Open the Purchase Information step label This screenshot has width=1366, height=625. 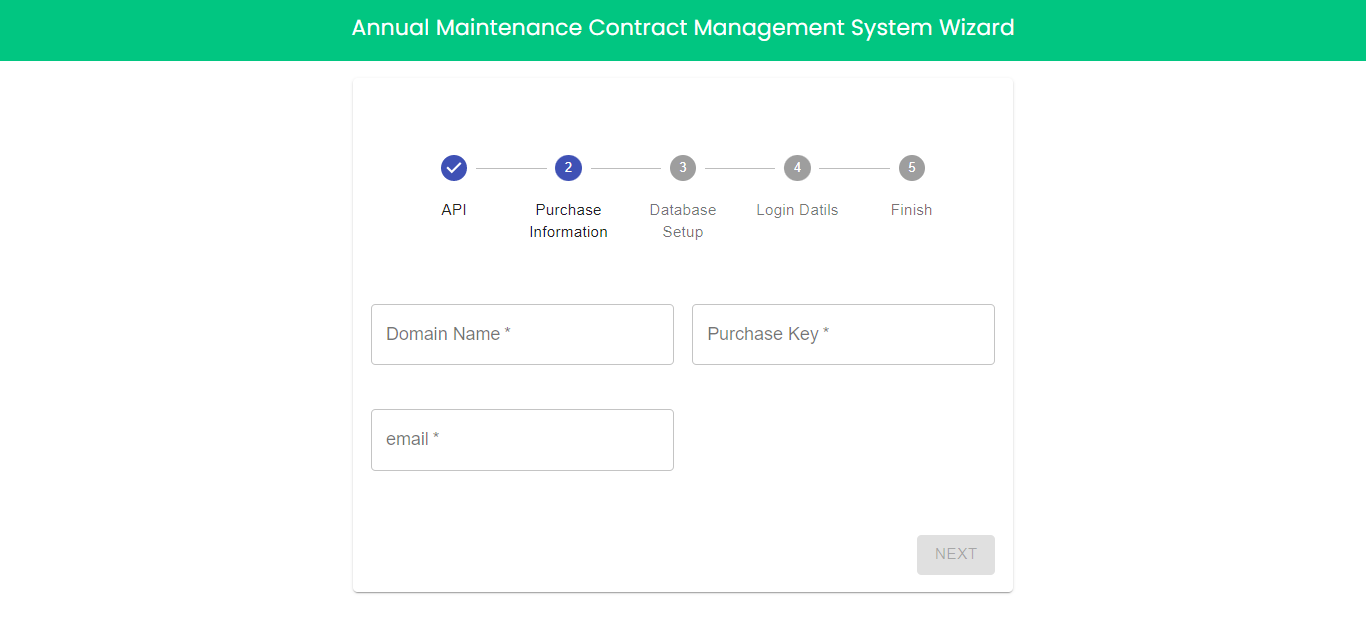coord(568,221)
